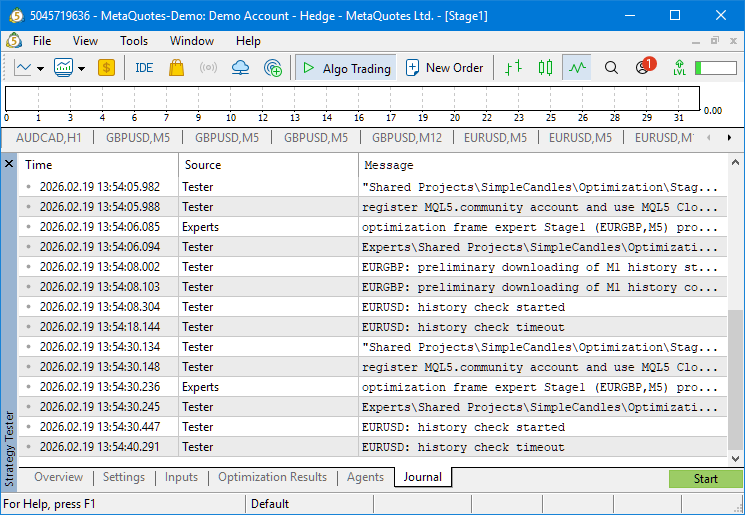Open account notifications icon with badge
Image resolution: width=745 pixels, height=515 pixels.
[x=645, y=66]
